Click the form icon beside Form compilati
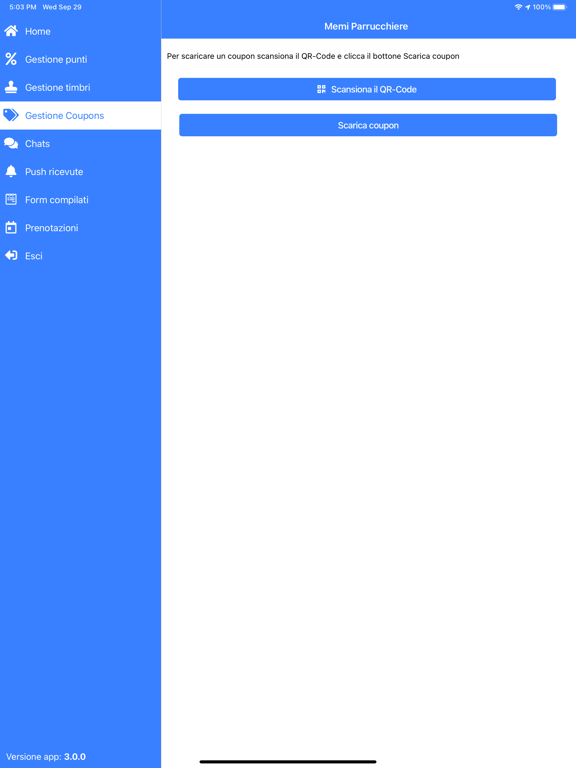Image resolution: width=576 pixels, height=768 pixels. tap(11, 199)
